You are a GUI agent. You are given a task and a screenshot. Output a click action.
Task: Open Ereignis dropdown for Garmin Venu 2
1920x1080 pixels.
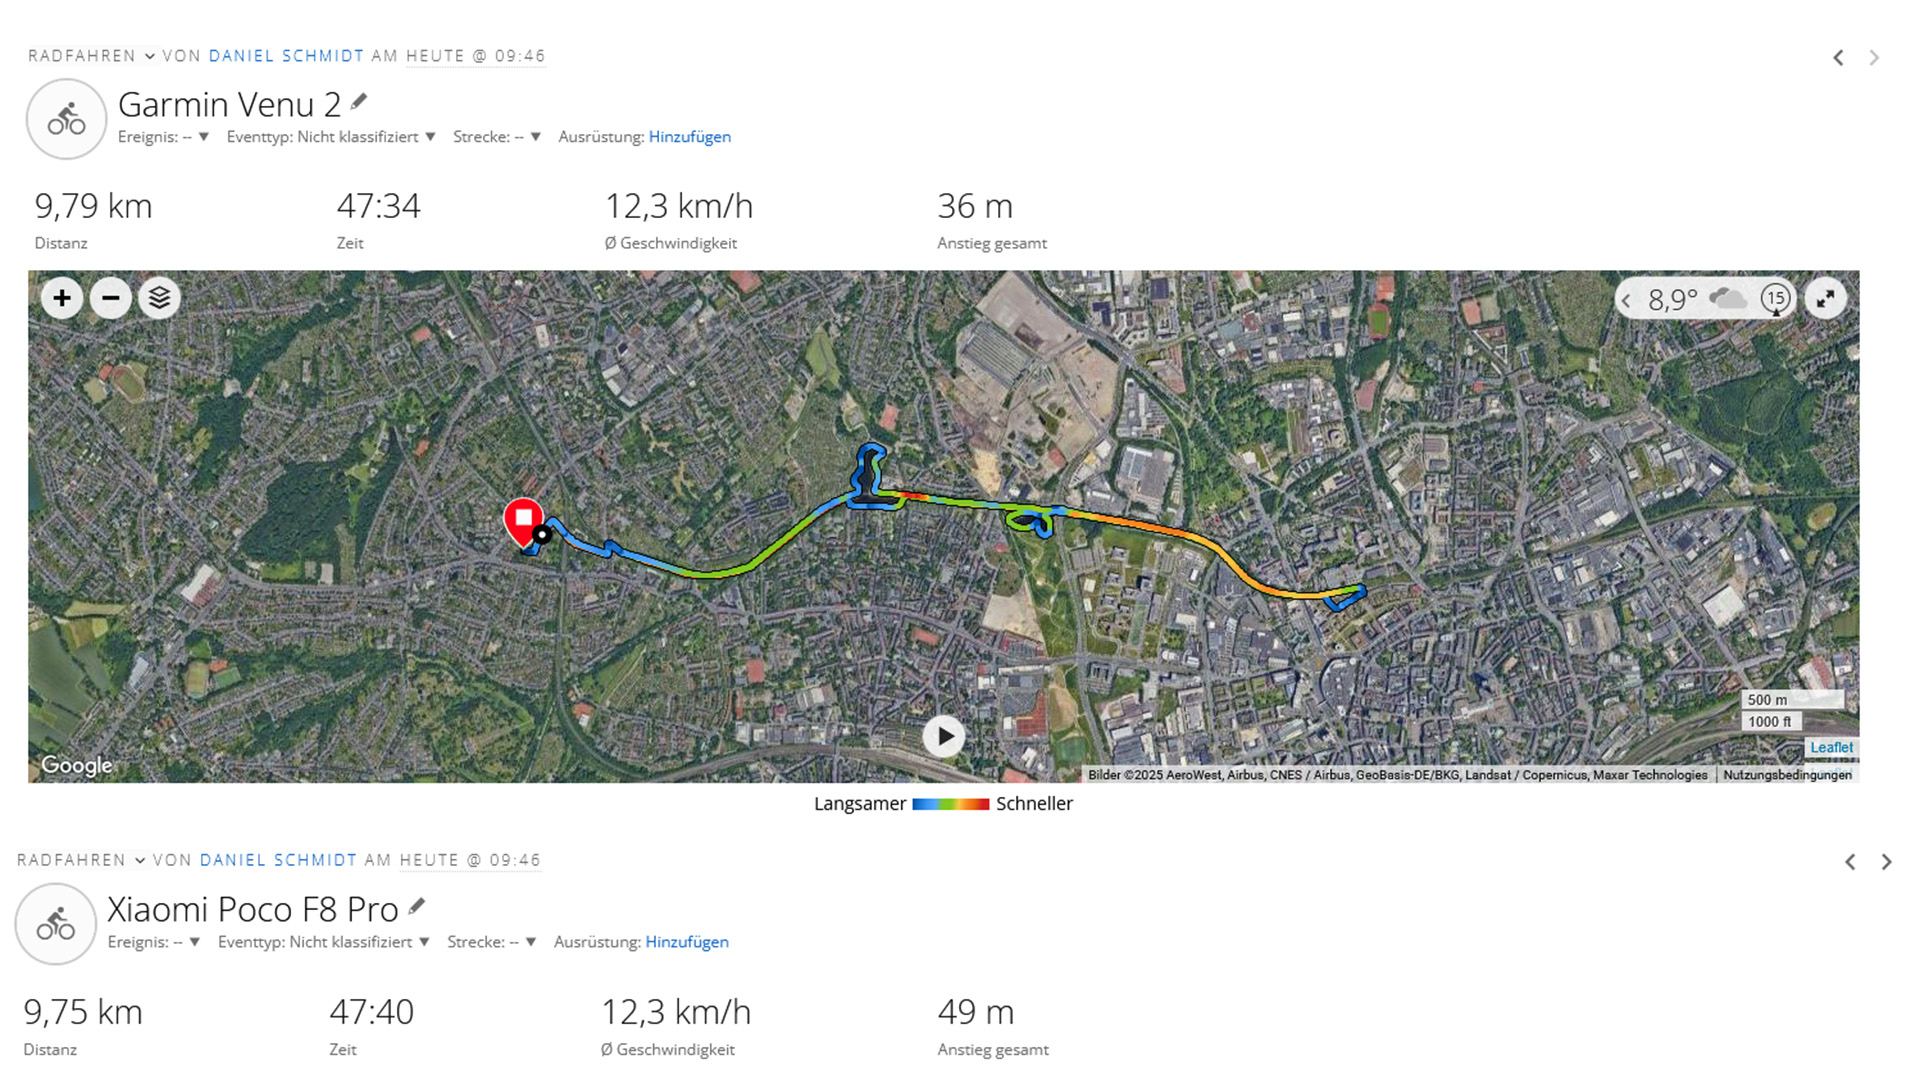(204, 137)
